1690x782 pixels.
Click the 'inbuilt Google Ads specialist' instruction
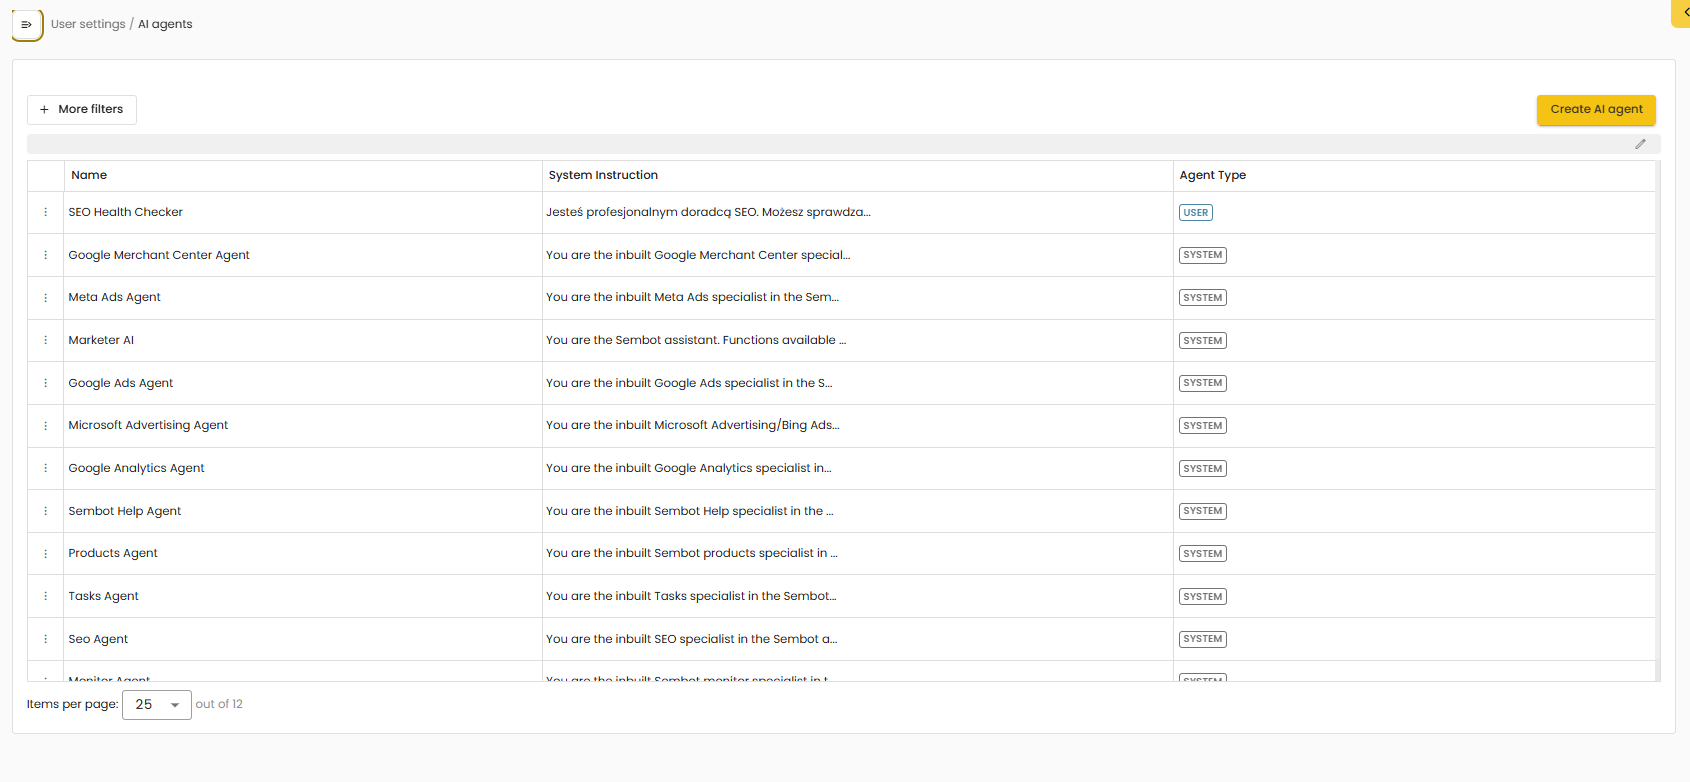pos(689,383)
